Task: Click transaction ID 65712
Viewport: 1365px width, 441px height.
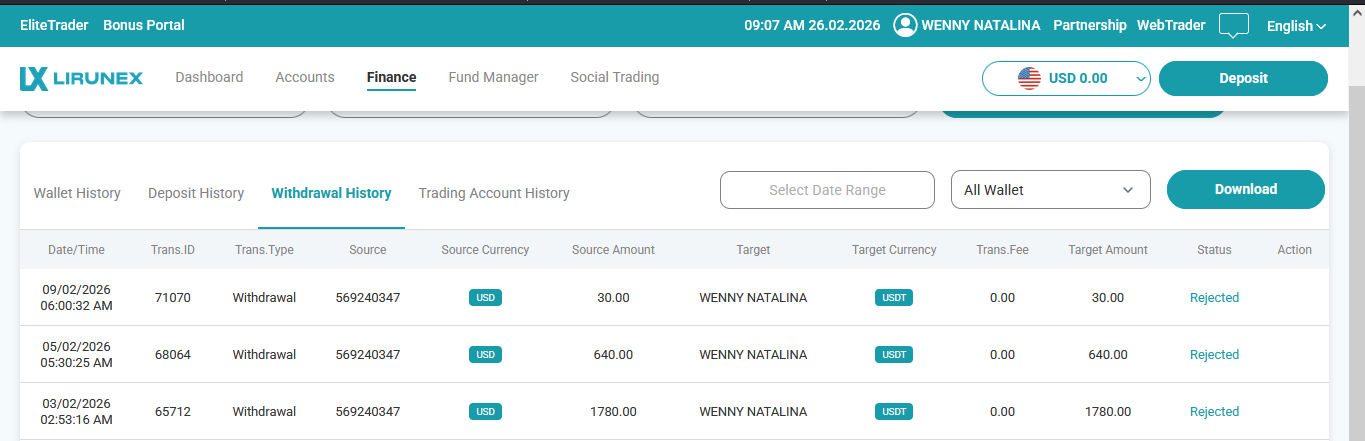Action: 173,412
